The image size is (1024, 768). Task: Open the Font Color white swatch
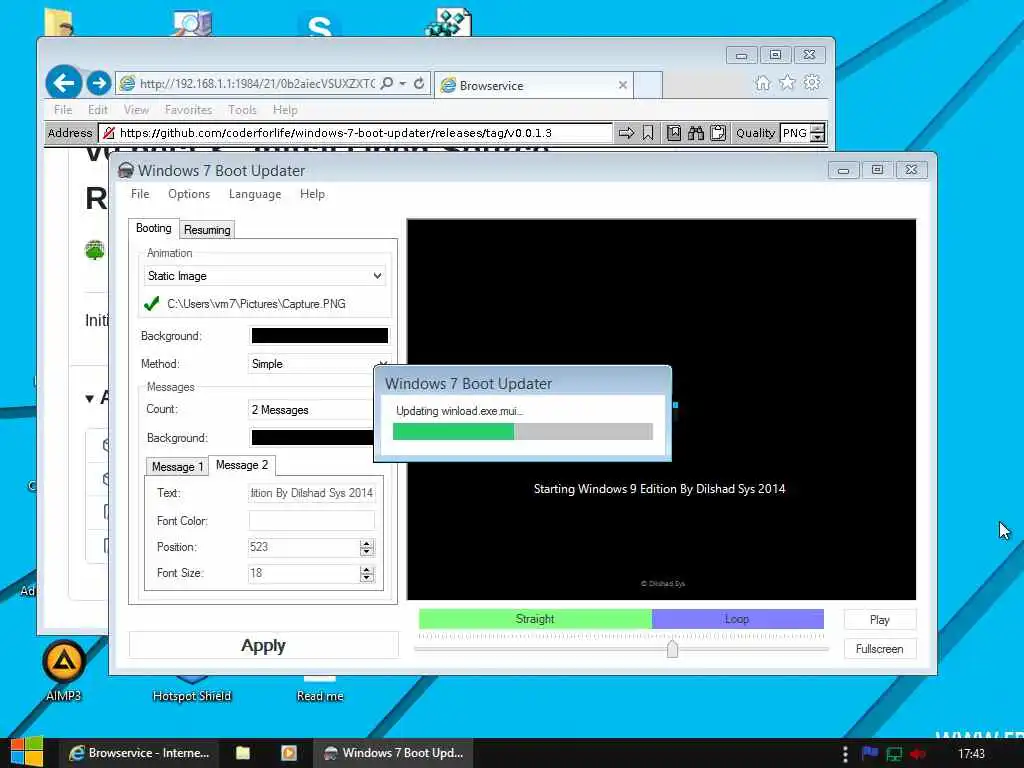tap(312, 520)
